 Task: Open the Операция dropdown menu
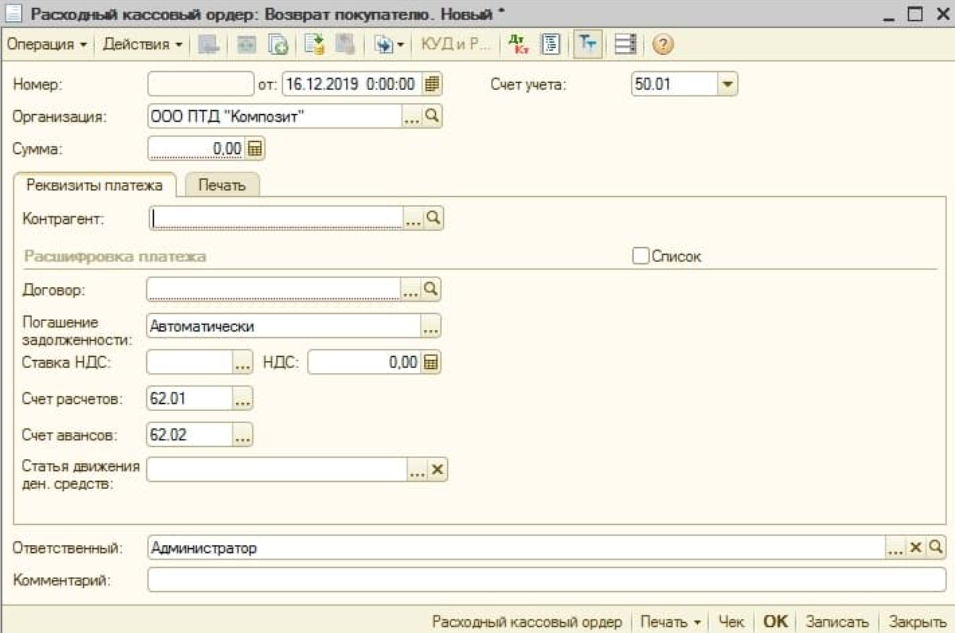point(48,46)
